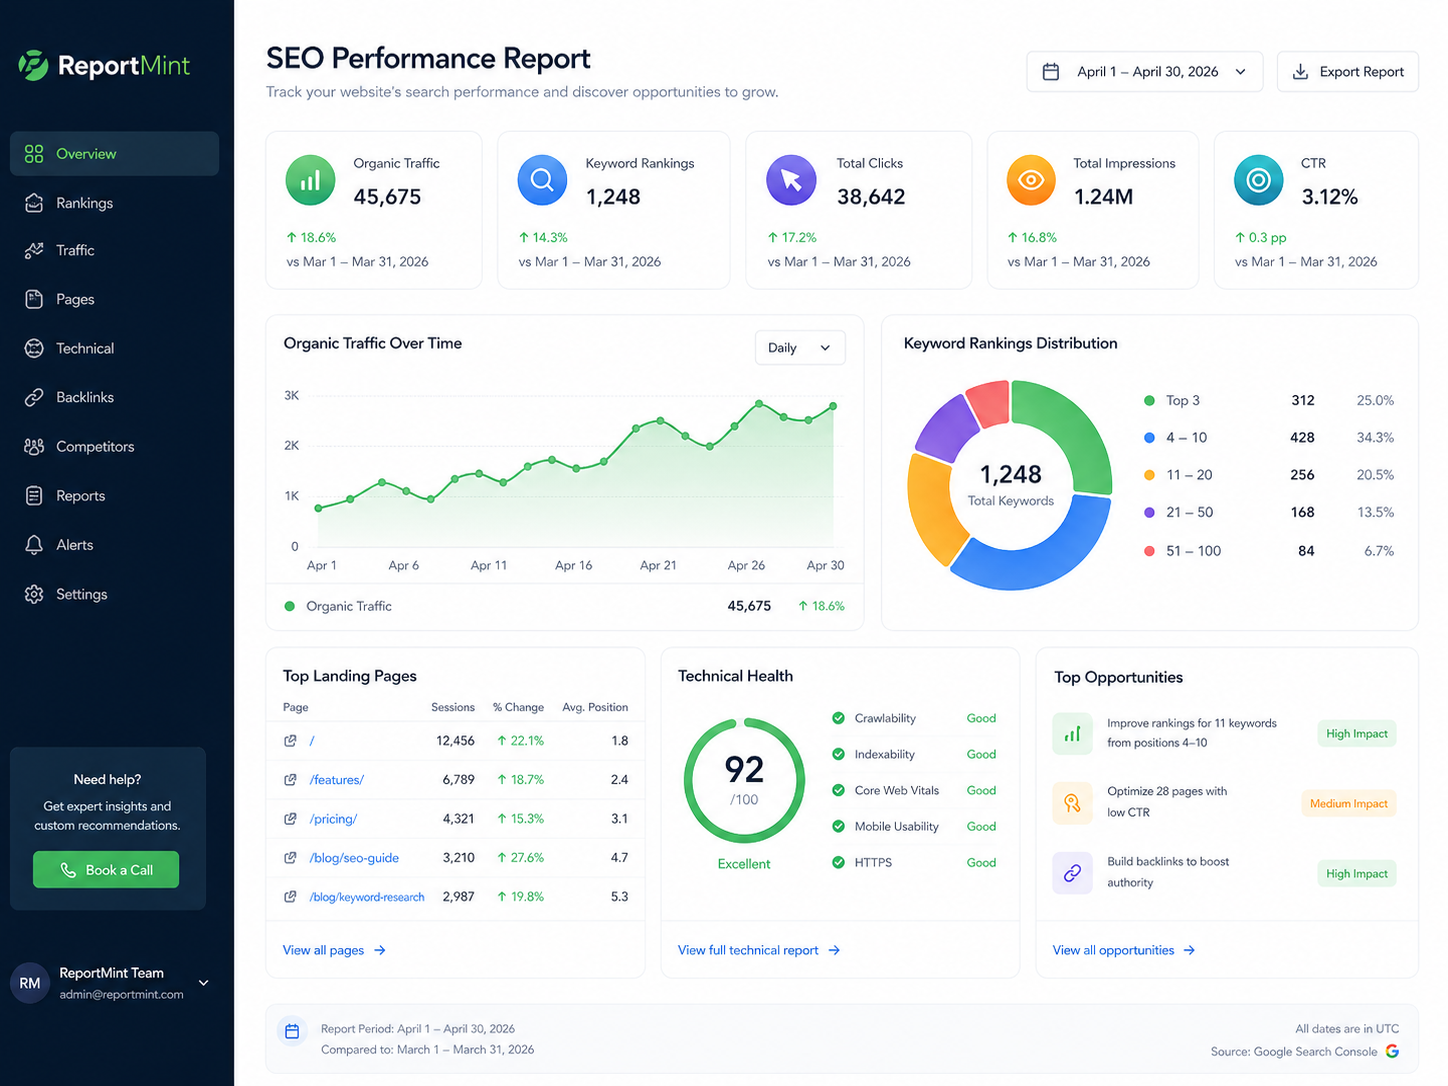Go to Overview in the sidebar
Screen dimensions: 1448x1086
click(x=114, y=154)
